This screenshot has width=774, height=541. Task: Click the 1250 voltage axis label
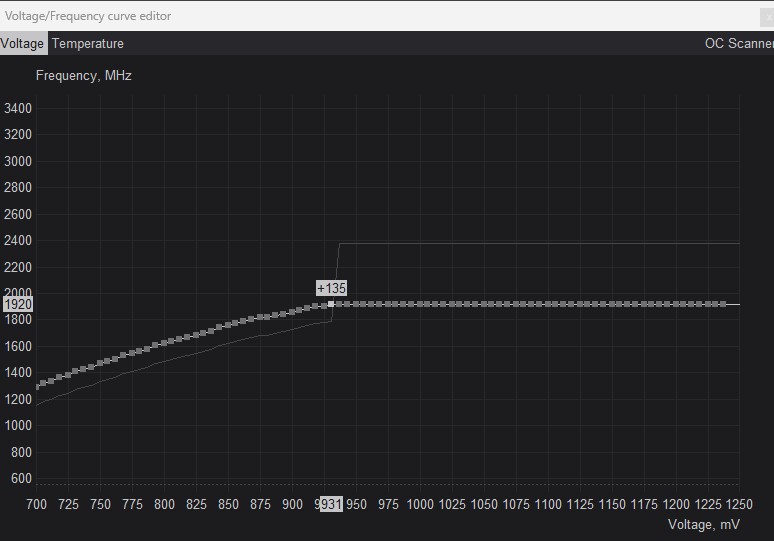[739, 504]
